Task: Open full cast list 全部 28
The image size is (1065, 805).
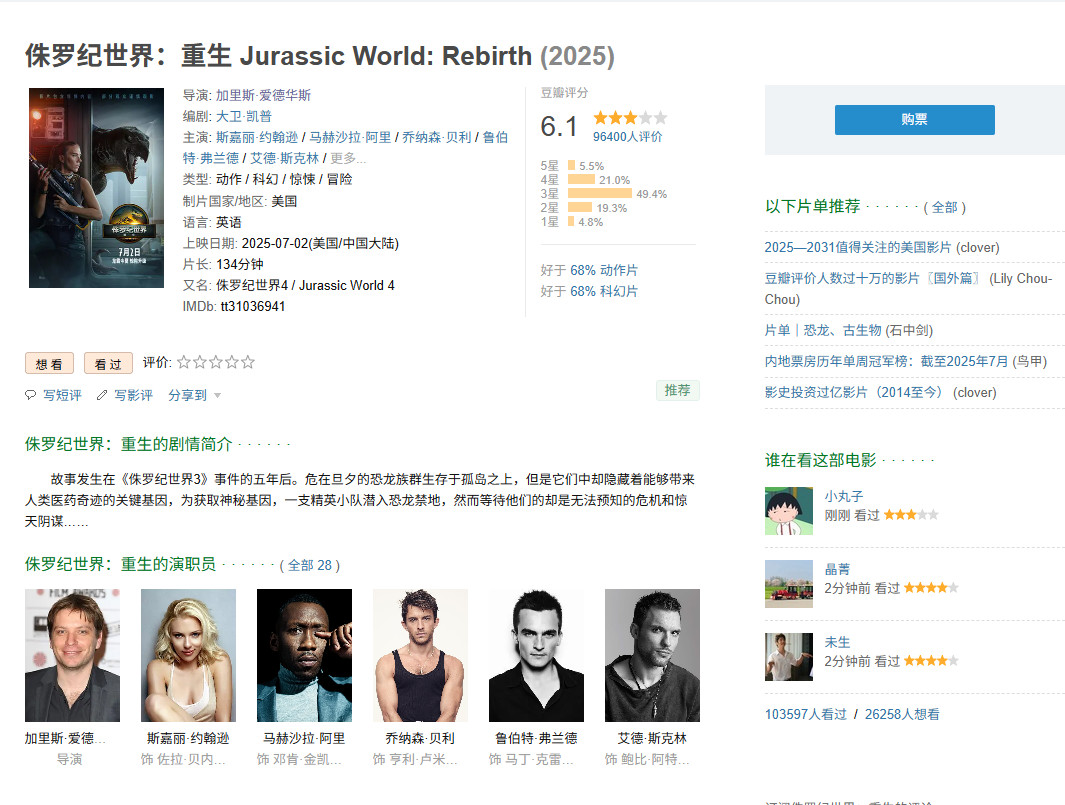Action: [310, 565]
